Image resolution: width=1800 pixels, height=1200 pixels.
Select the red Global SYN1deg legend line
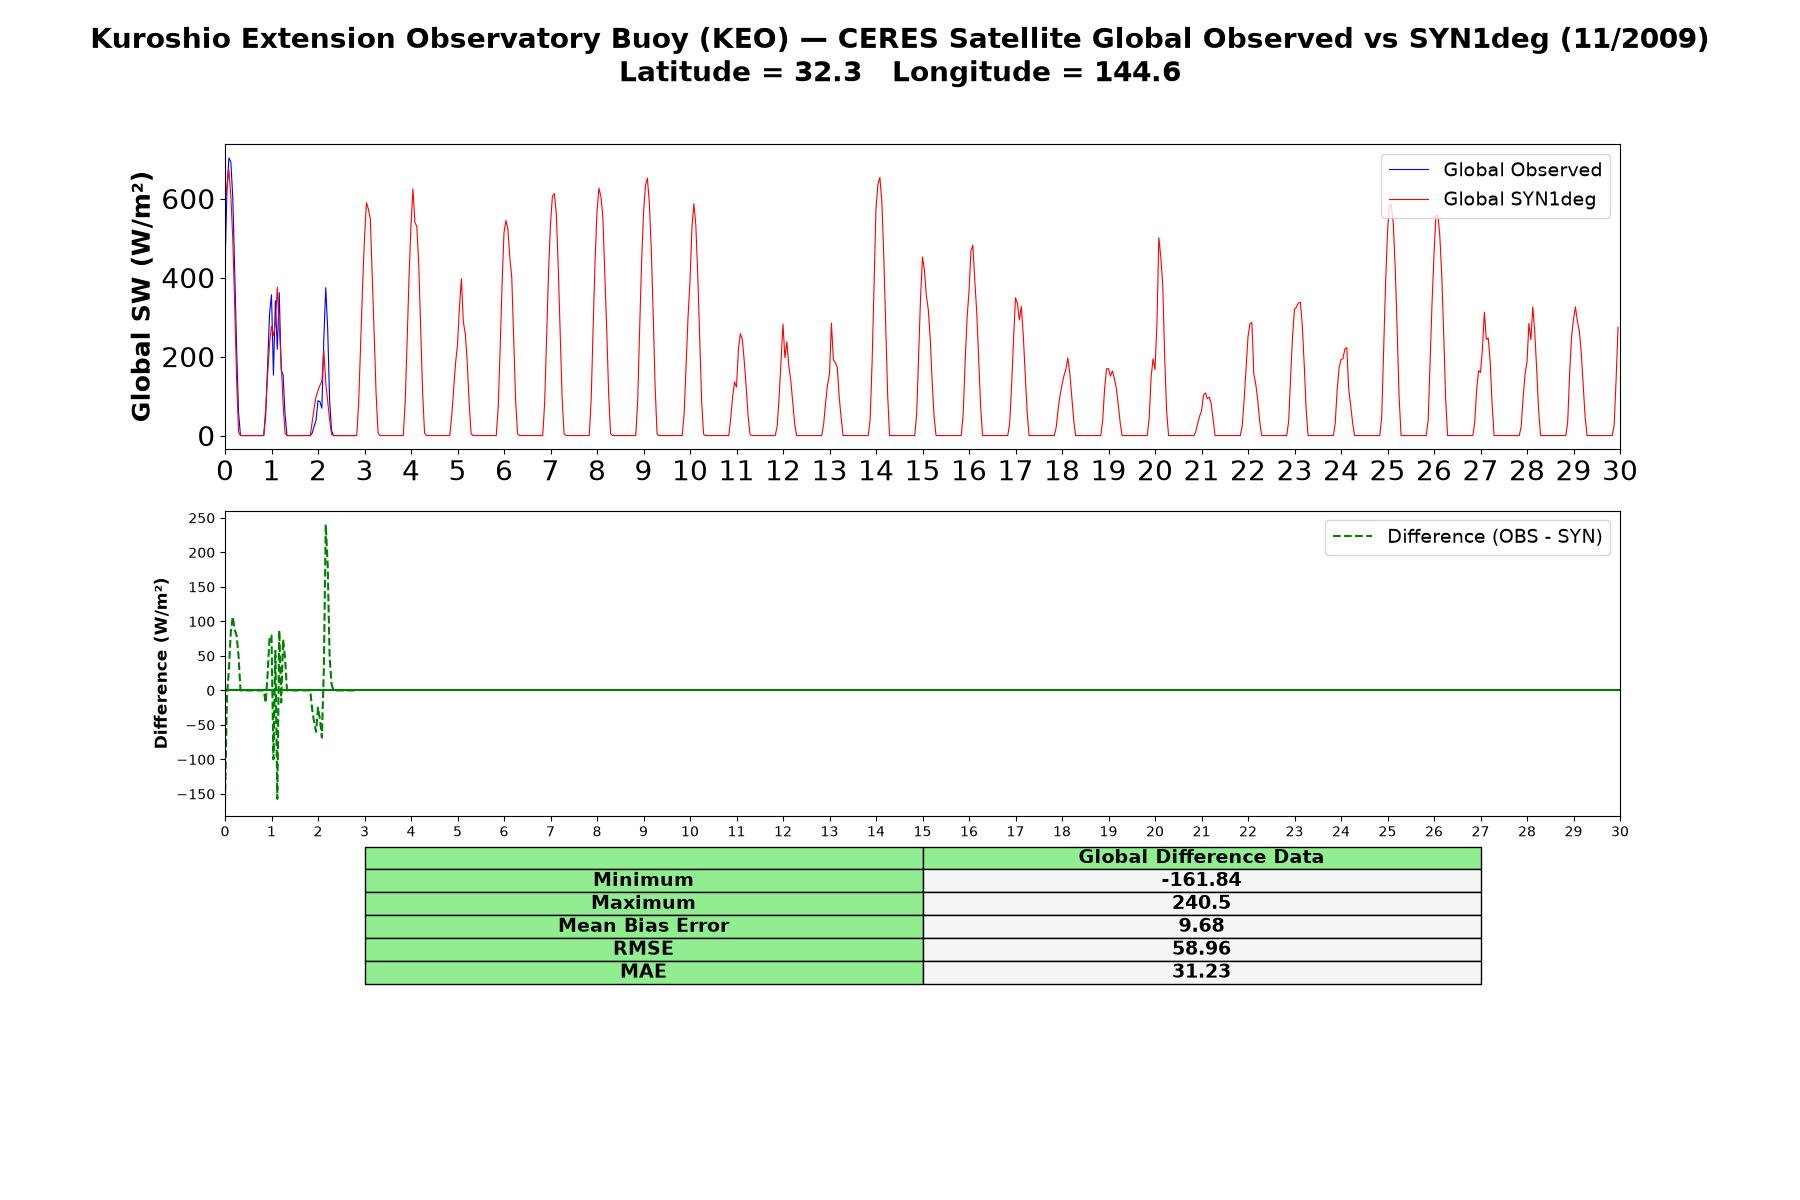pos(1409,199)
